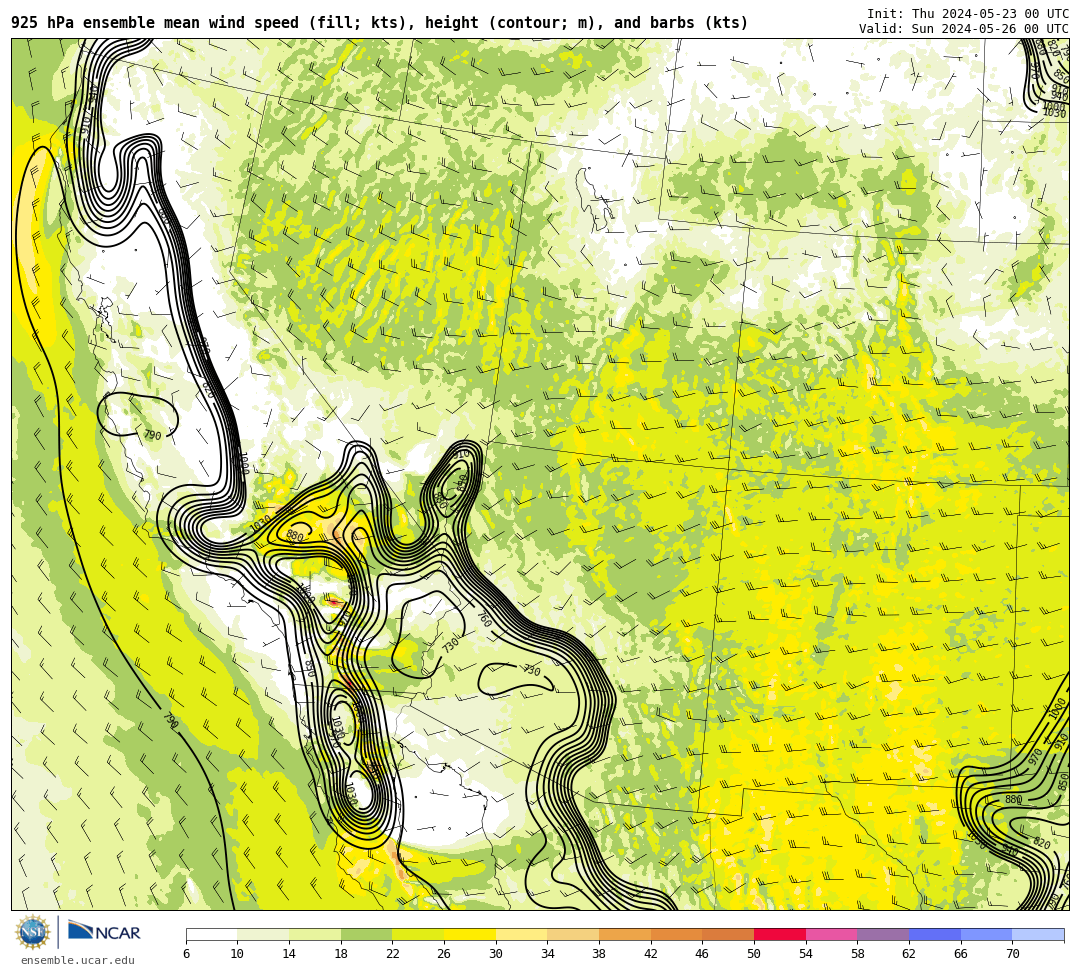The image size is (1080, 973).
Task: Pick the 42–46 kts orange swatch
Action: point(676,934)
